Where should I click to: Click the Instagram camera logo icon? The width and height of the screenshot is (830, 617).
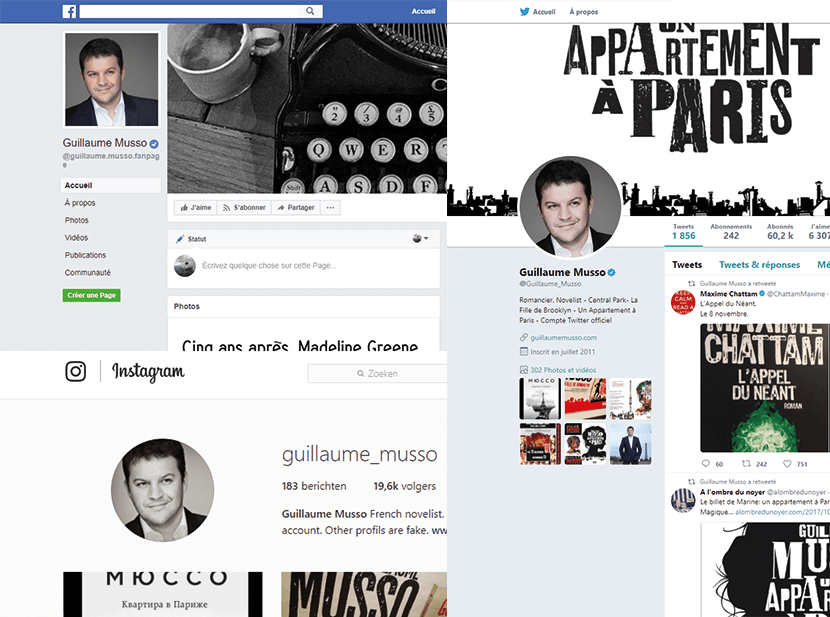[76, 371]
